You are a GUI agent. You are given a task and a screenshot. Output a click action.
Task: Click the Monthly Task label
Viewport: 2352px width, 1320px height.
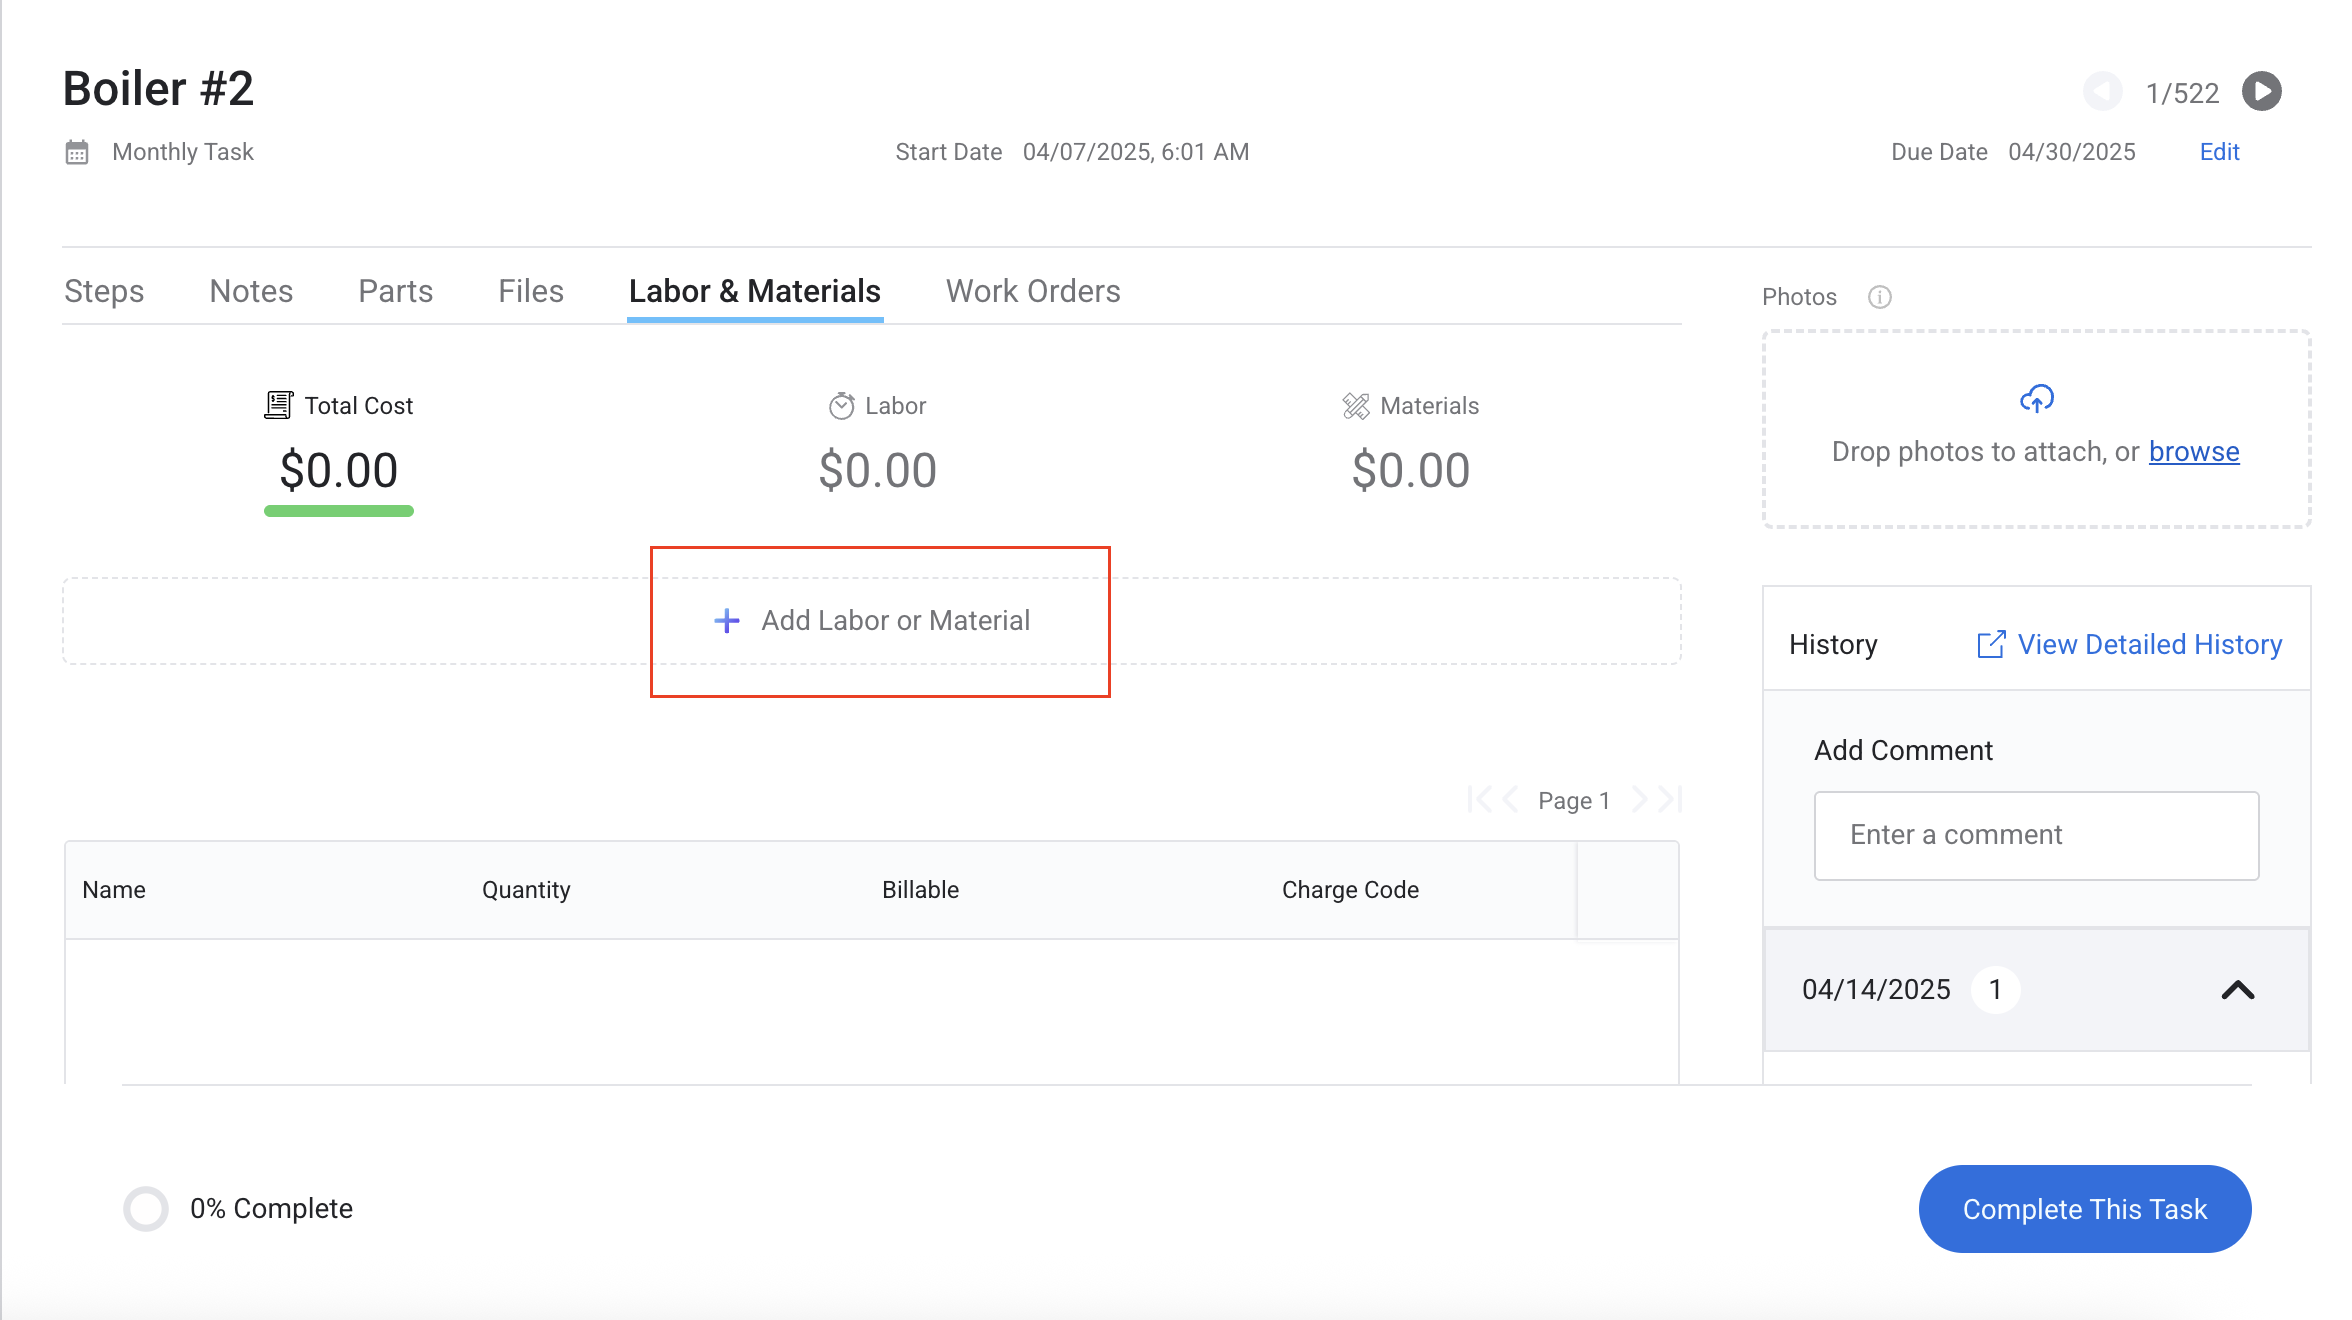[183, 152]
